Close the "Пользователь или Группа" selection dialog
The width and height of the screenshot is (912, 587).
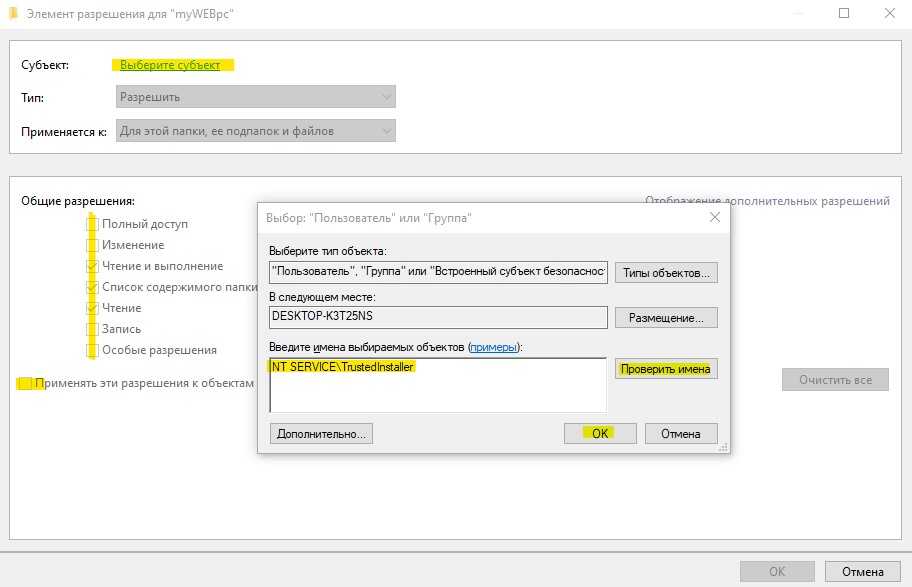pos(715,217)
